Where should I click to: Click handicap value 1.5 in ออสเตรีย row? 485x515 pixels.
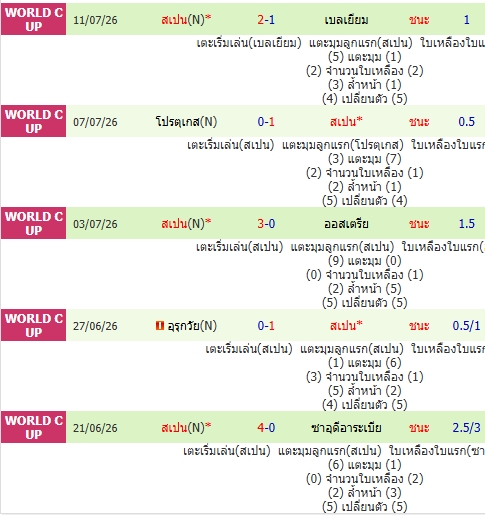click(467, 224)
